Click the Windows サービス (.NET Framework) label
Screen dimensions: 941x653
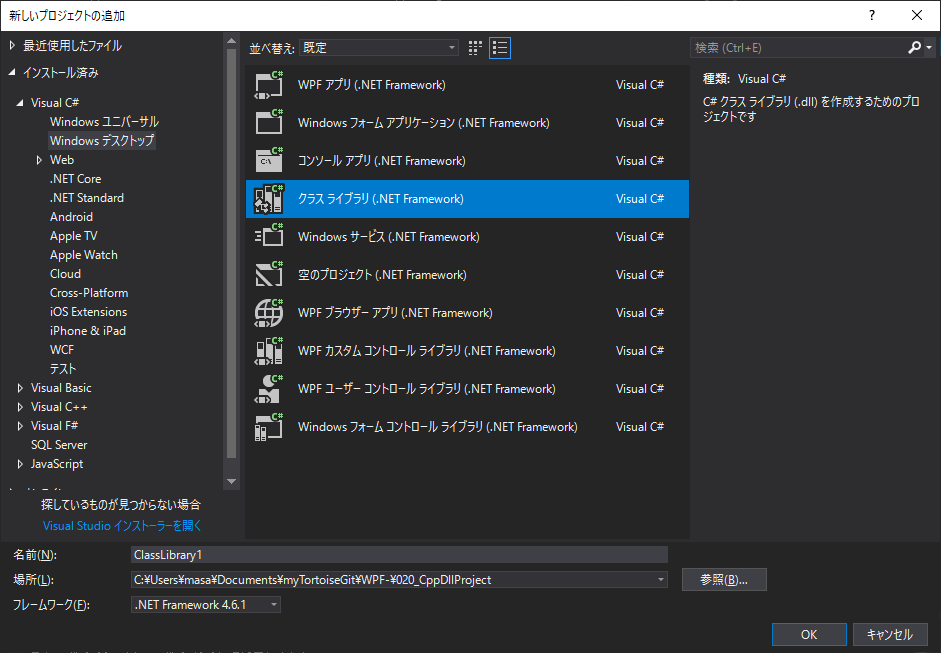(388, 237)
